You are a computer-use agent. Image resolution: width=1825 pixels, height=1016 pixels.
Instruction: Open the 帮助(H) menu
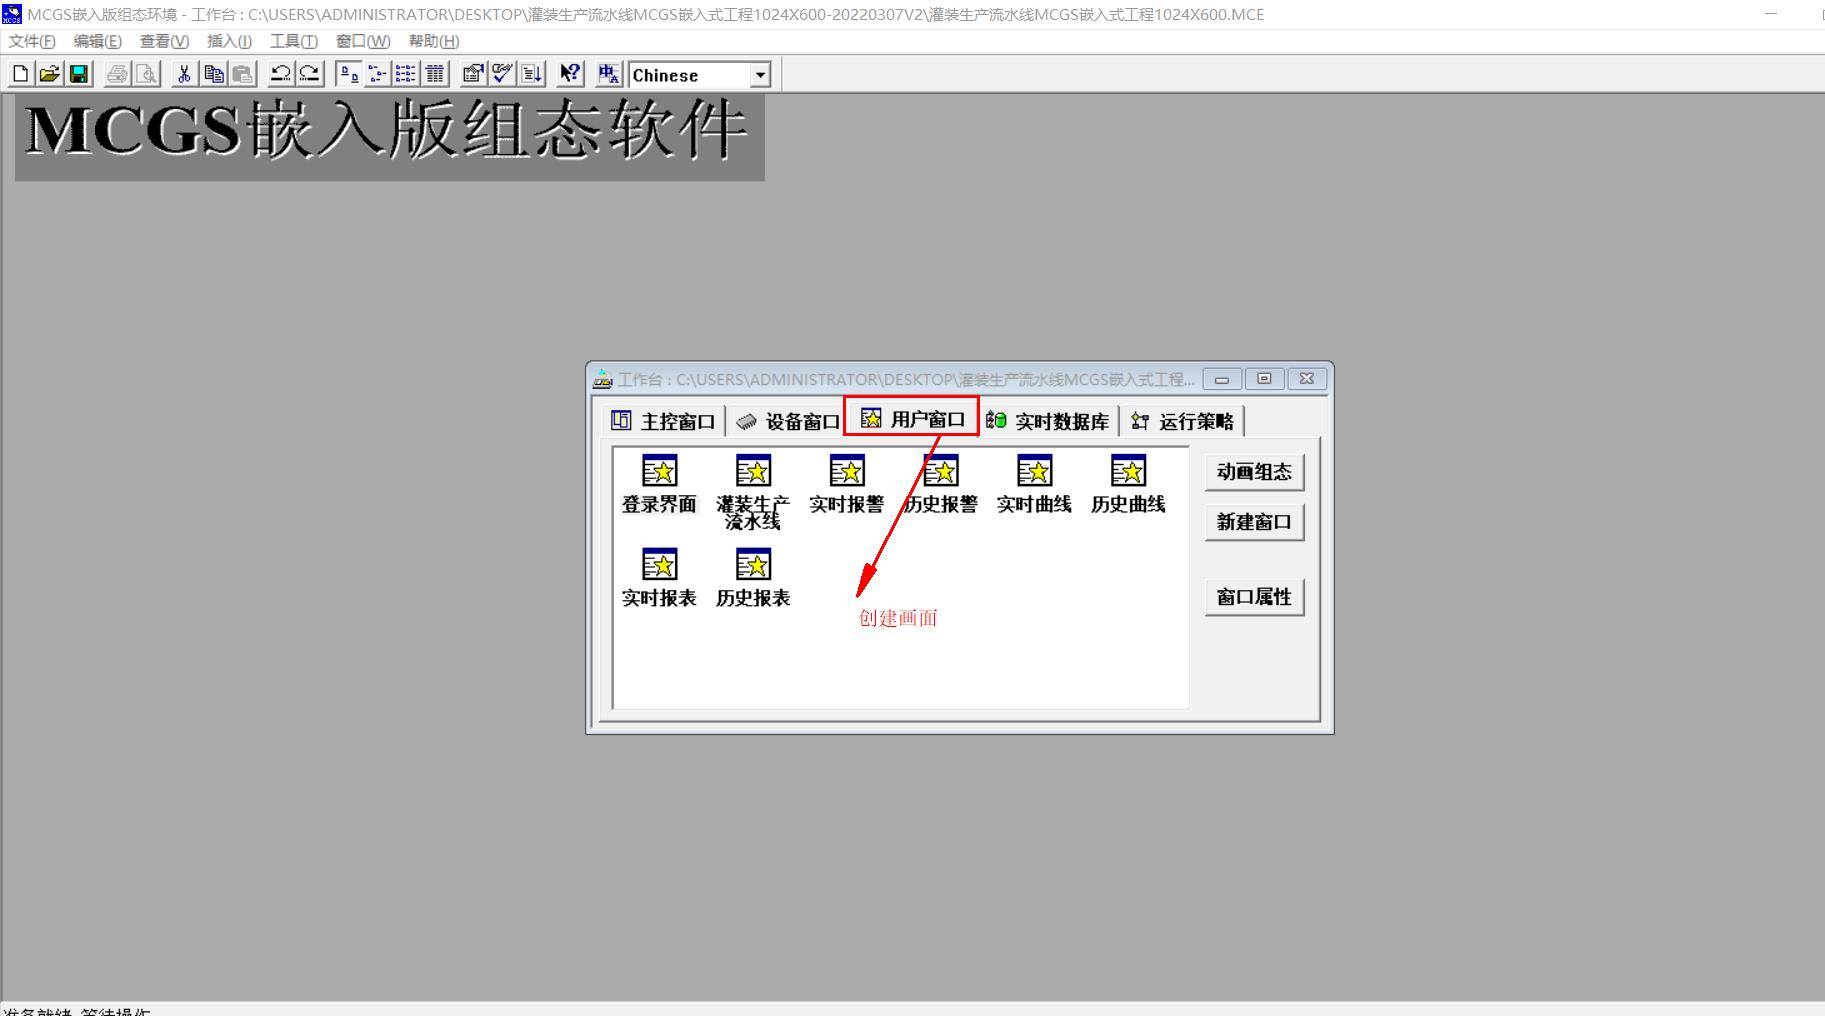pos(433,41)
